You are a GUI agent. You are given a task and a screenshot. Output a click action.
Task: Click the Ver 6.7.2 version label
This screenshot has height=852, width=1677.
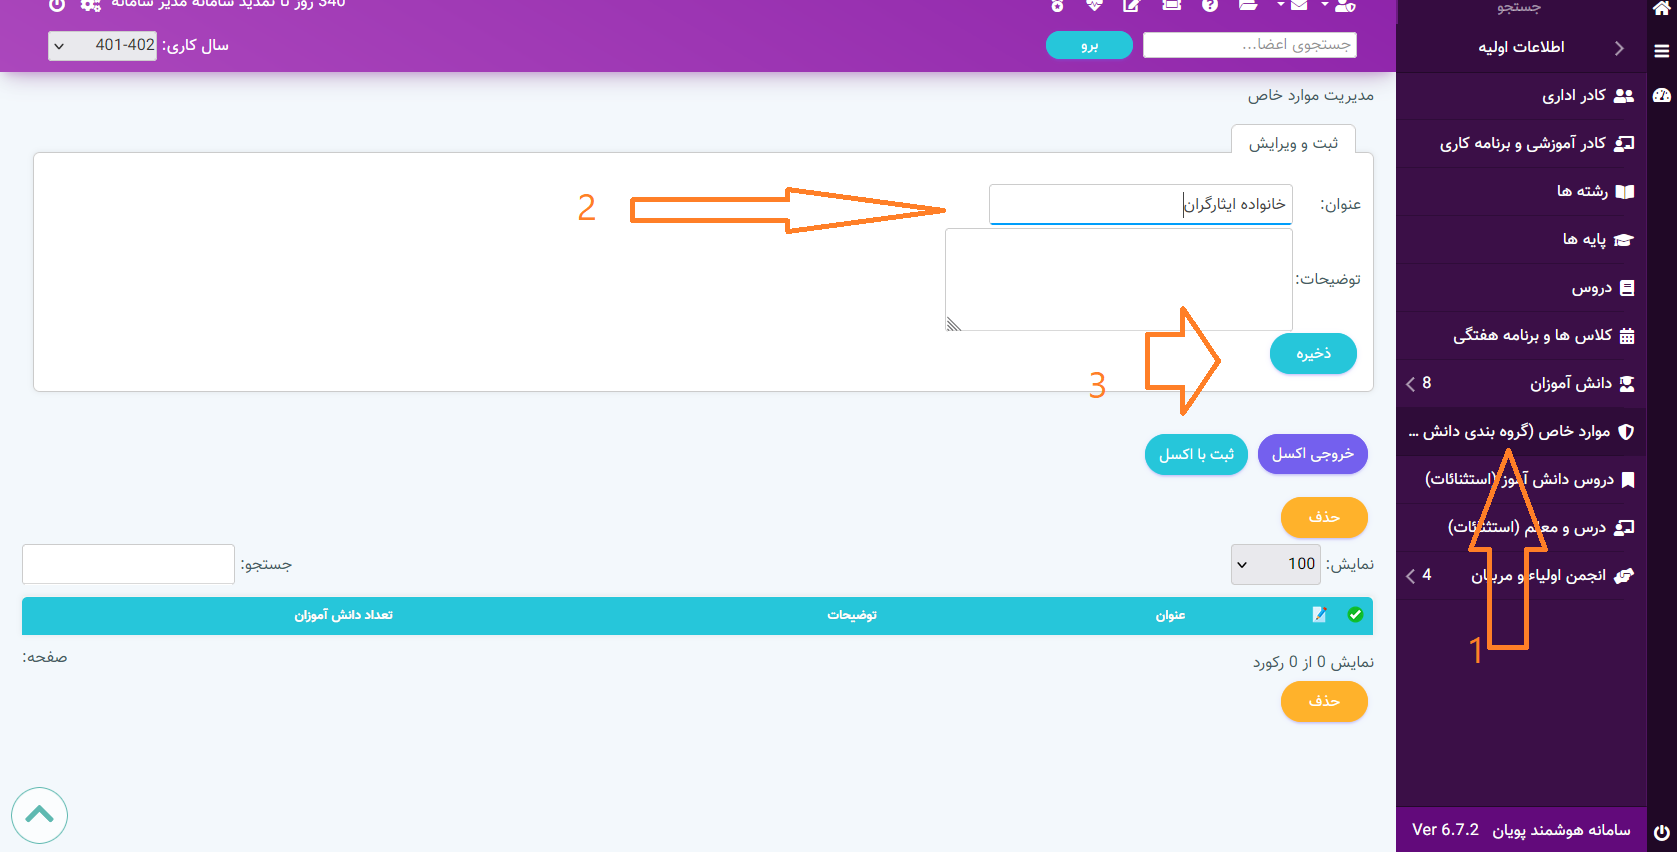click(x=1445, y=830)
